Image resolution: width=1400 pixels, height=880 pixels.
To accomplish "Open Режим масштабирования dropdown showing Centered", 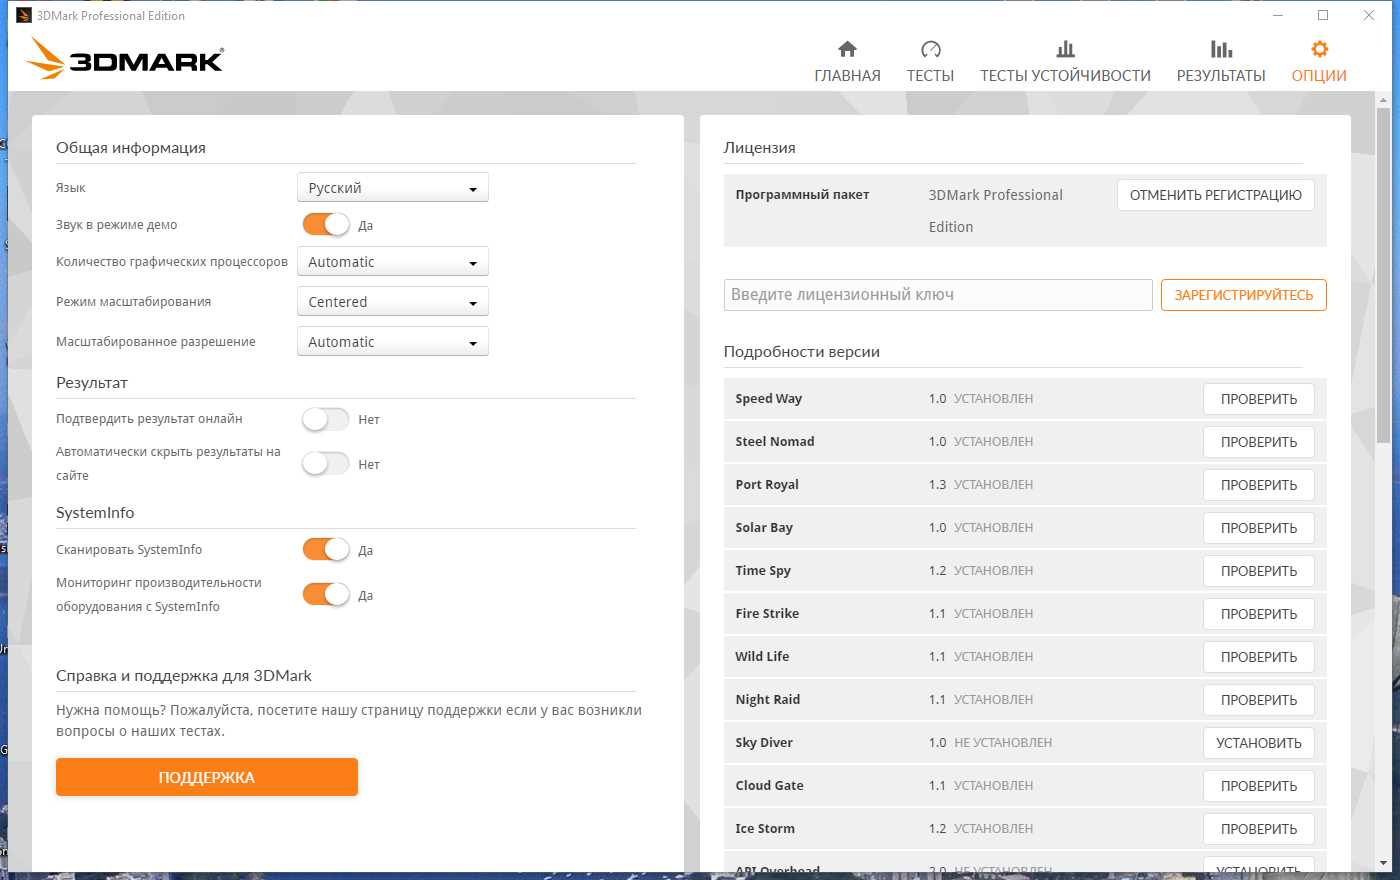I will pyautogui.click(x=393, y=302).
